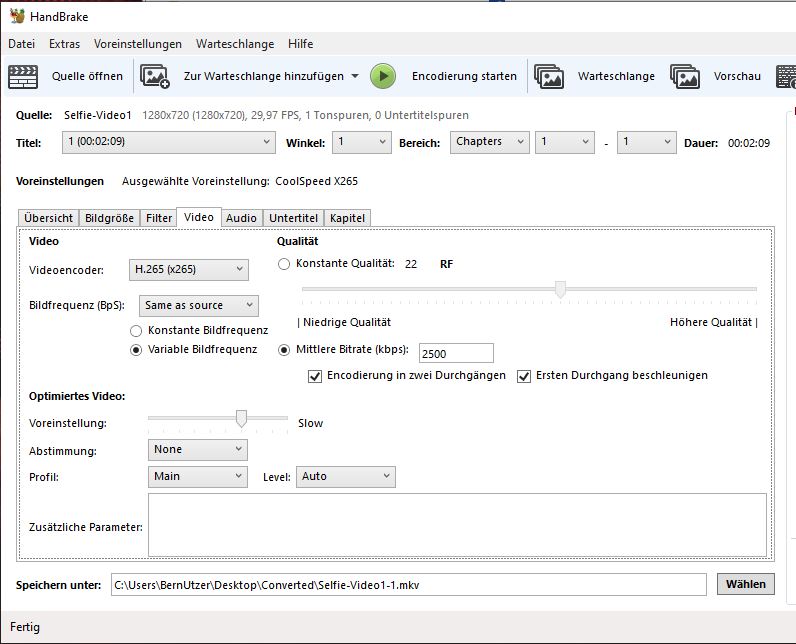This screenshot has width=796, height=644.
Task: Click the Warteschlange stacked pictures icon
Action: [x=549, y=77]
